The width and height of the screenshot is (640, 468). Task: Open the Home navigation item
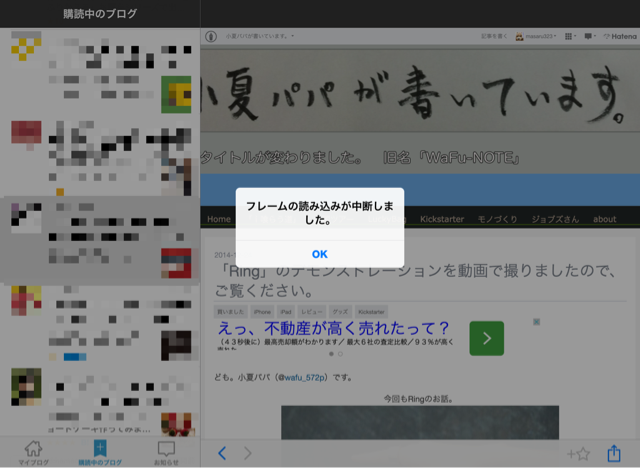(219, 219)
